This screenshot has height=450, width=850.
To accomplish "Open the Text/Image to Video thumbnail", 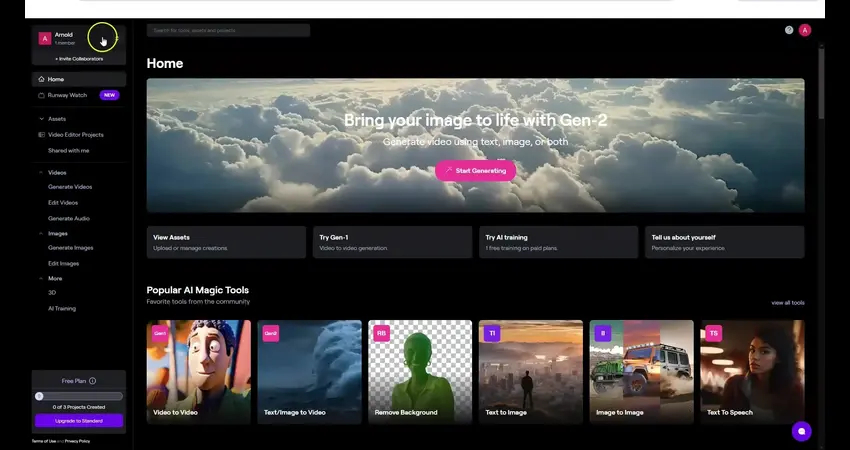I will tap(310, 371).
